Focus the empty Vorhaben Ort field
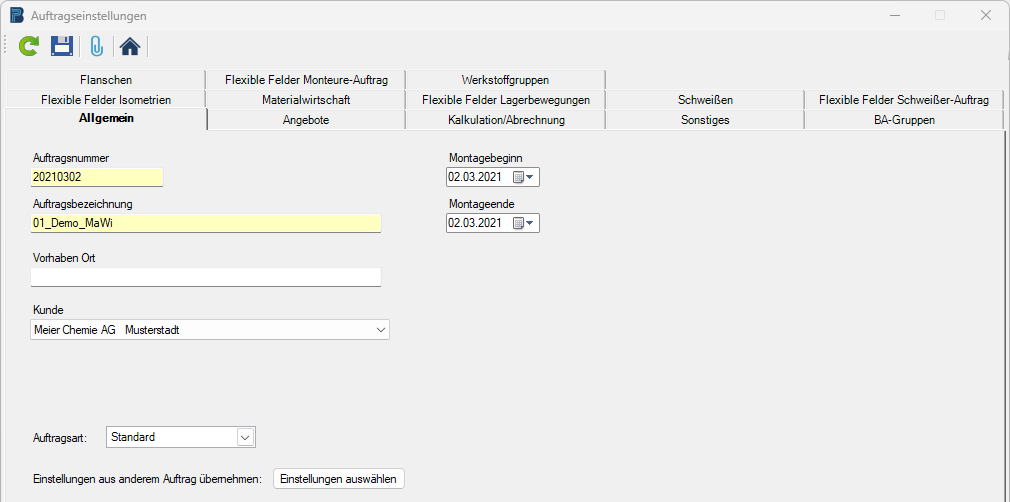Viewport: 1010px width, 502px height. [205, 277]
